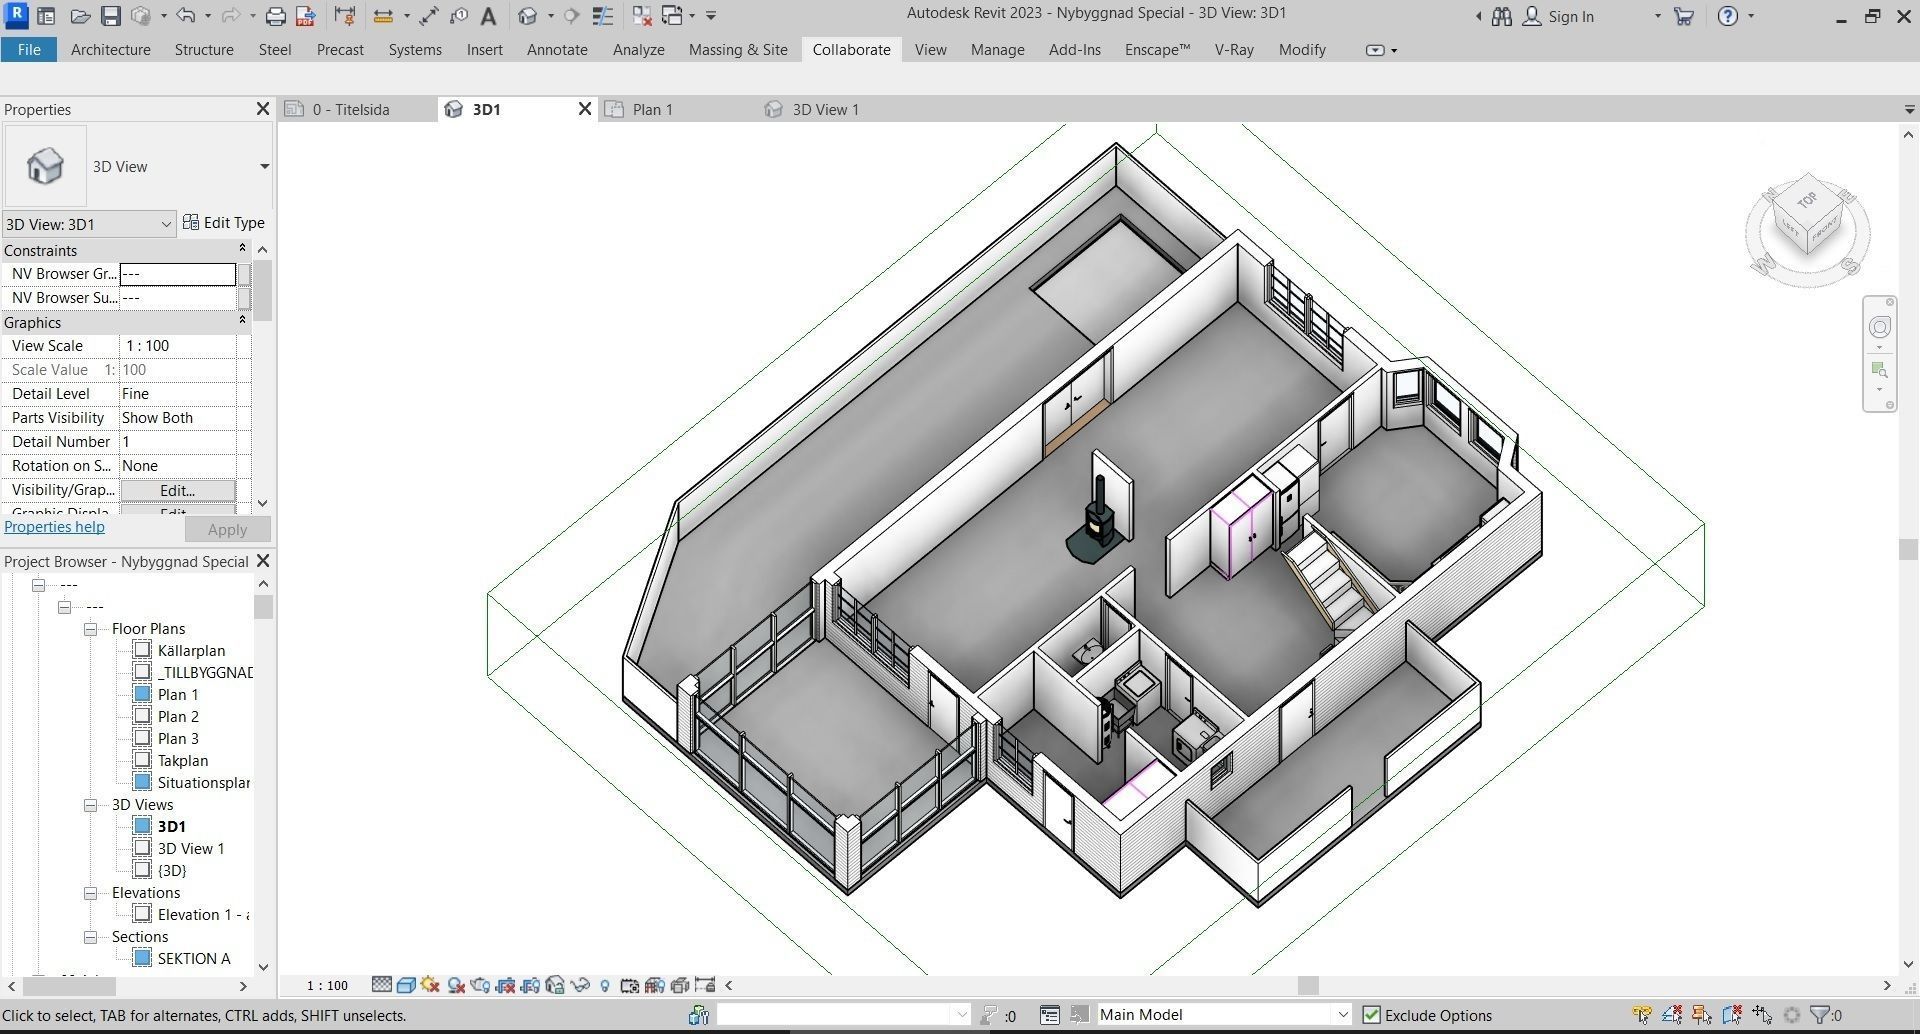Image resolution: width=1920 pixels, height=1034 pixels.
Task: Collapse the 3D Views tree node
Action: click(x=90, y=805)
